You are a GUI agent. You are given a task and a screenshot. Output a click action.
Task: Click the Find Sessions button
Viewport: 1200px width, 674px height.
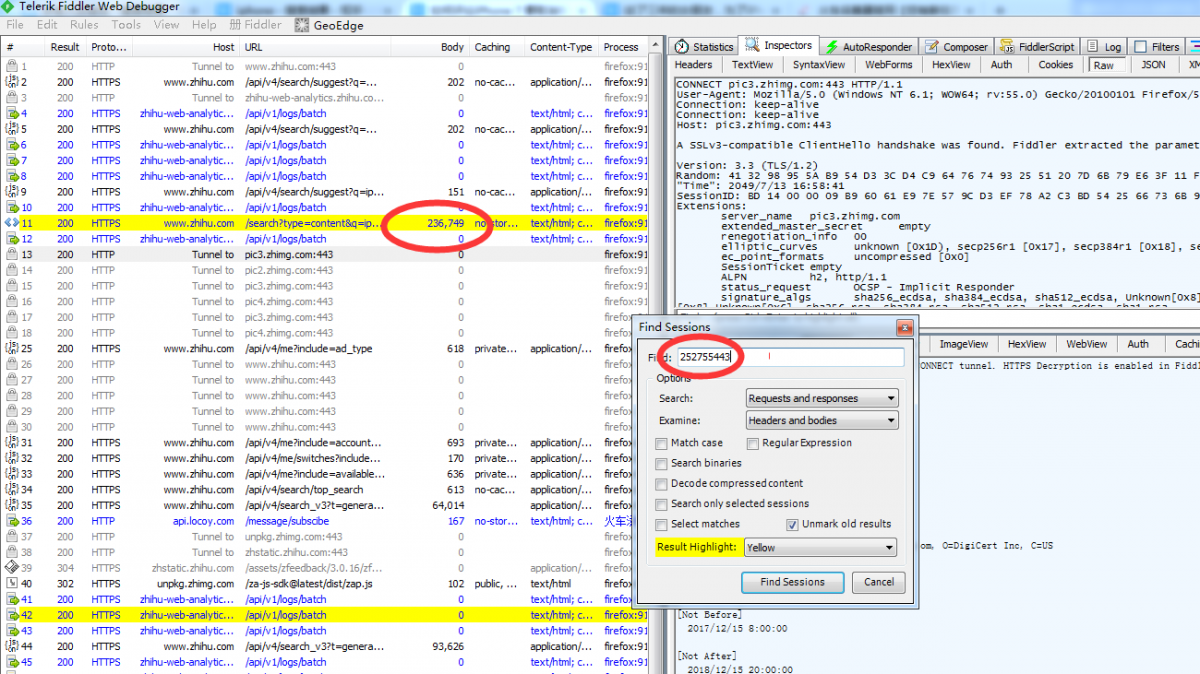click(792, 582)
